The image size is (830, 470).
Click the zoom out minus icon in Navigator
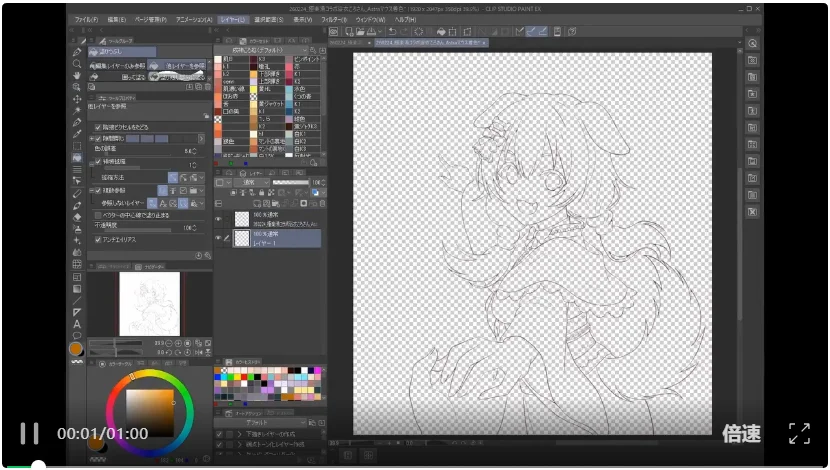[x=169, y=344]
